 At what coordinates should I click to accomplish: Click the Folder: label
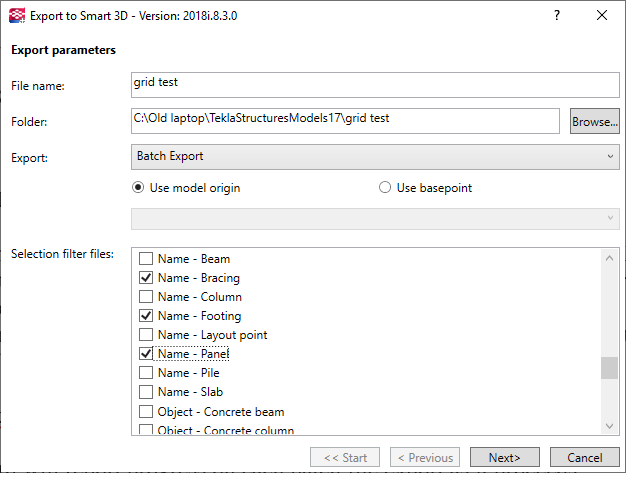click(x=29, y=122)
